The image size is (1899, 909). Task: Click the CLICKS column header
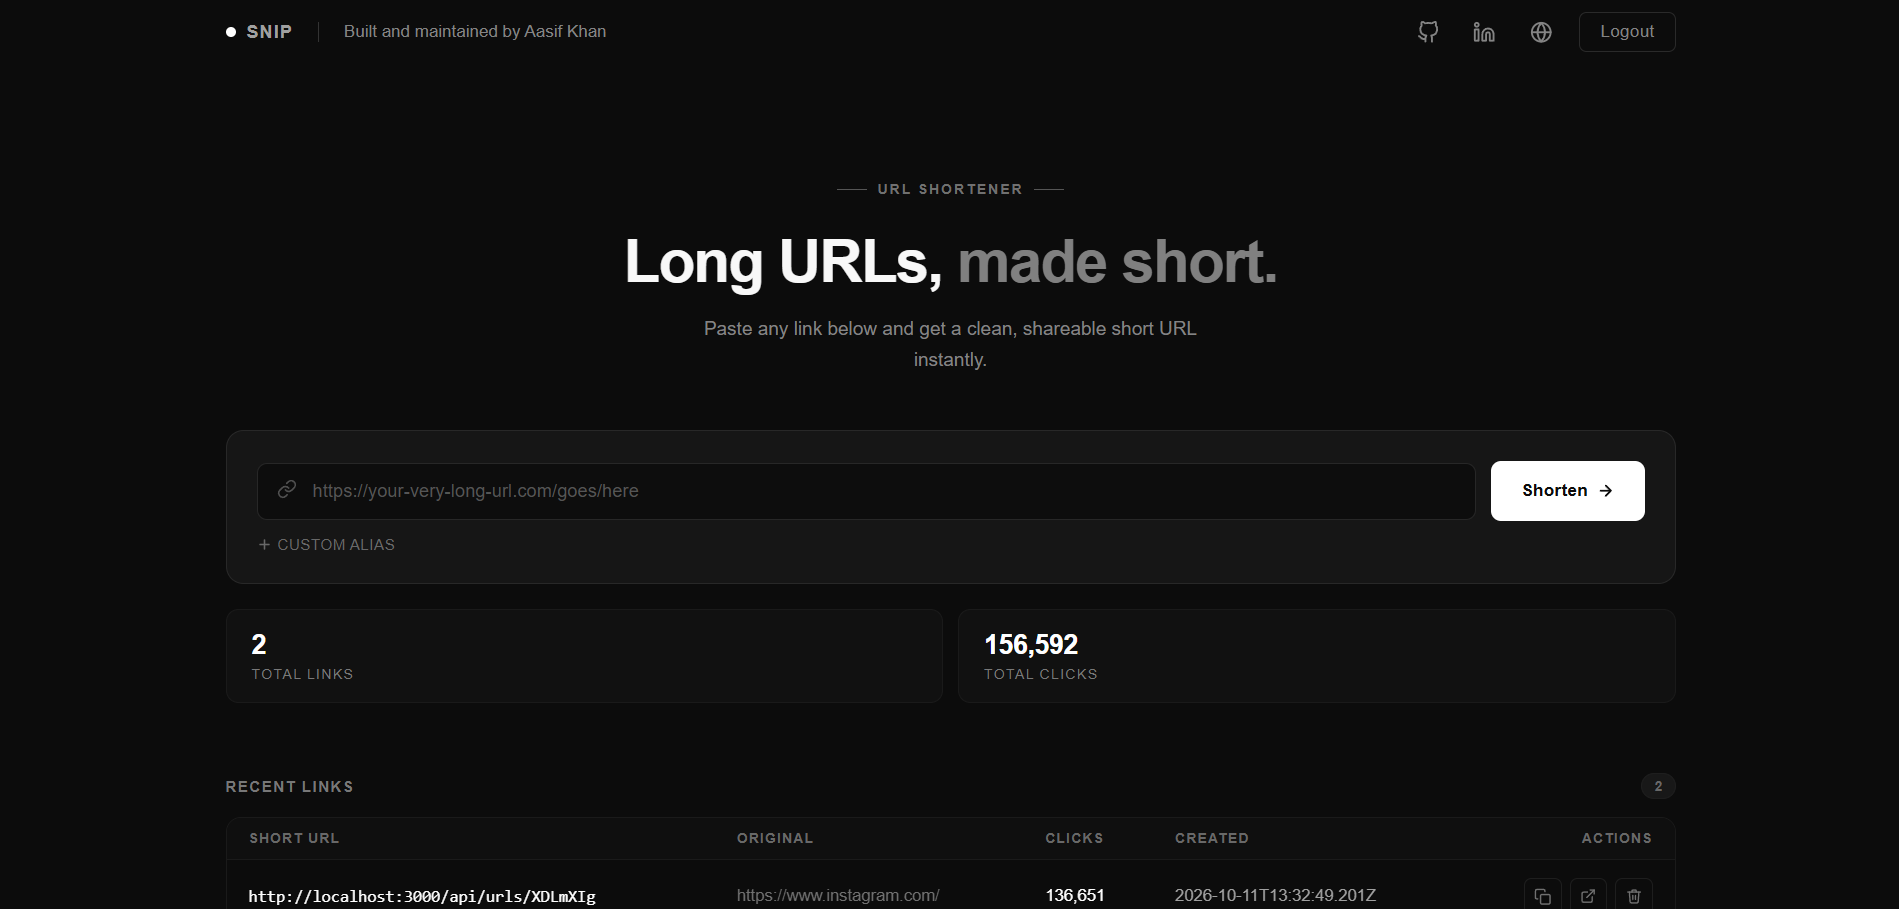click(x=1074, y=838)
